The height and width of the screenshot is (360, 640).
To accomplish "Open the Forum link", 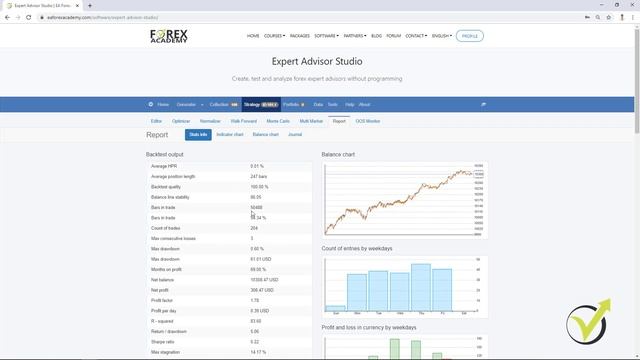I will click(x=393, y=36).
